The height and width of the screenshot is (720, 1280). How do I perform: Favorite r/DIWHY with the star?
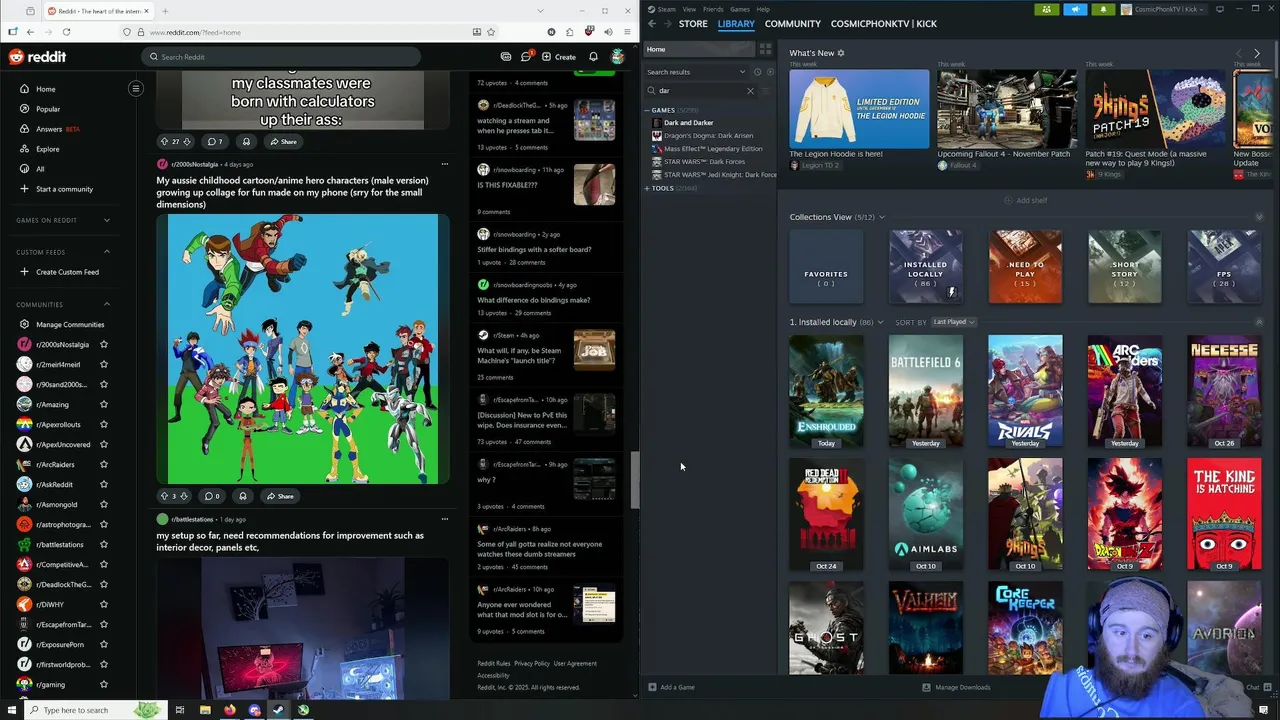[x=103, y=604]
